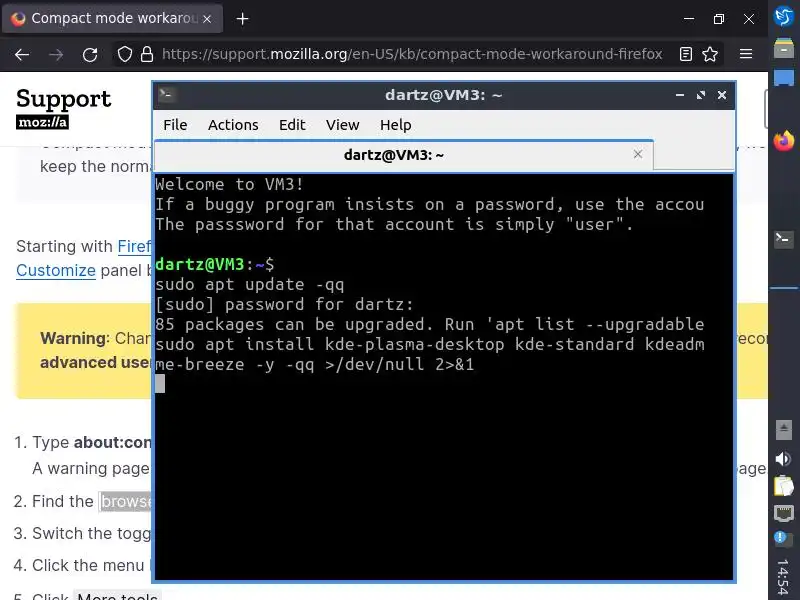The height and width of the screenshot is (600, 800).
Task: Open the wired network tray icon
Action: click(784, 513)
